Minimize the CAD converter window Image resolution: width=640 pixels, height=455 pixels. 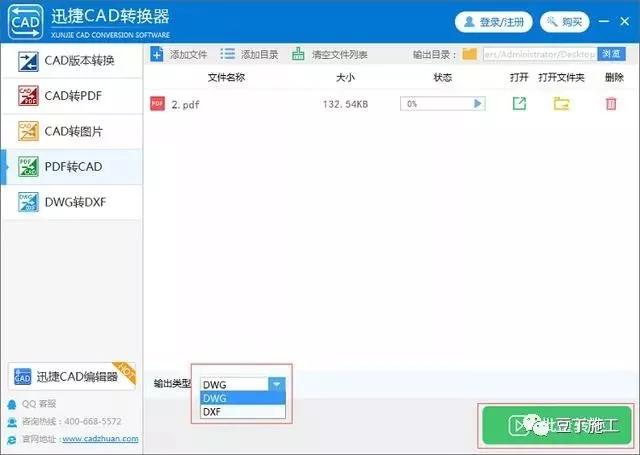click(604, 21)
